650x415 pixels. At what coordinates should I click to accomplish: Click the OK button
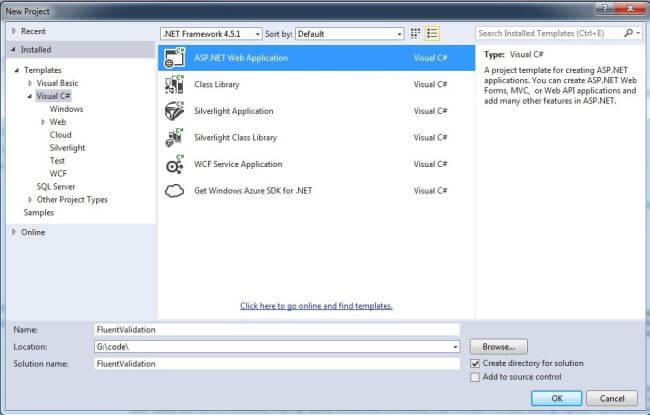coord(557,398)
